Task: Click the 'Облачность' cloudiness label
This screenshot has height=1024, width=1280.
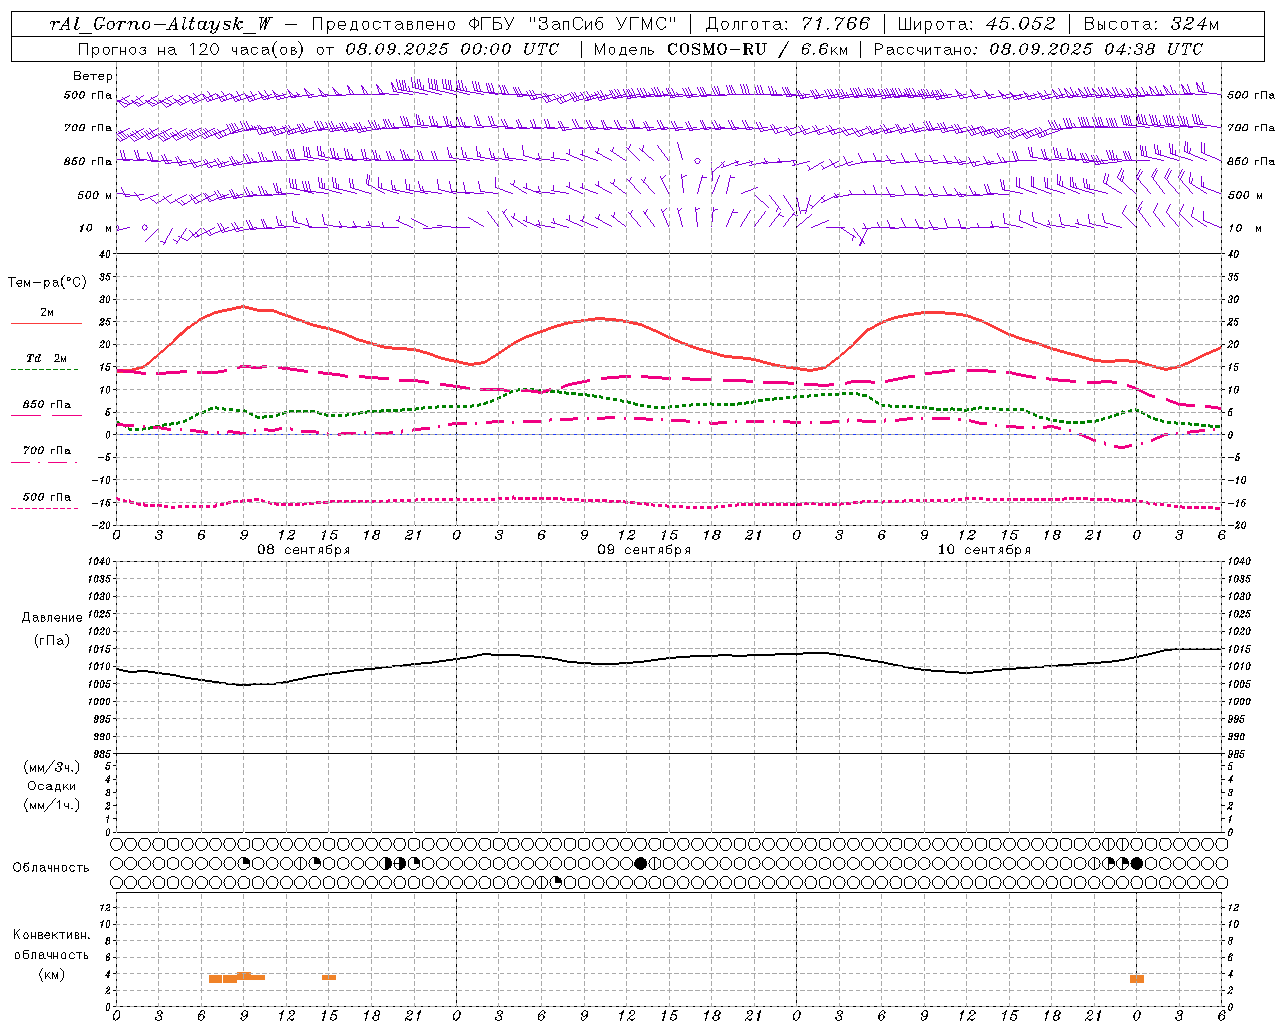Action: click(x=51, y=868)
